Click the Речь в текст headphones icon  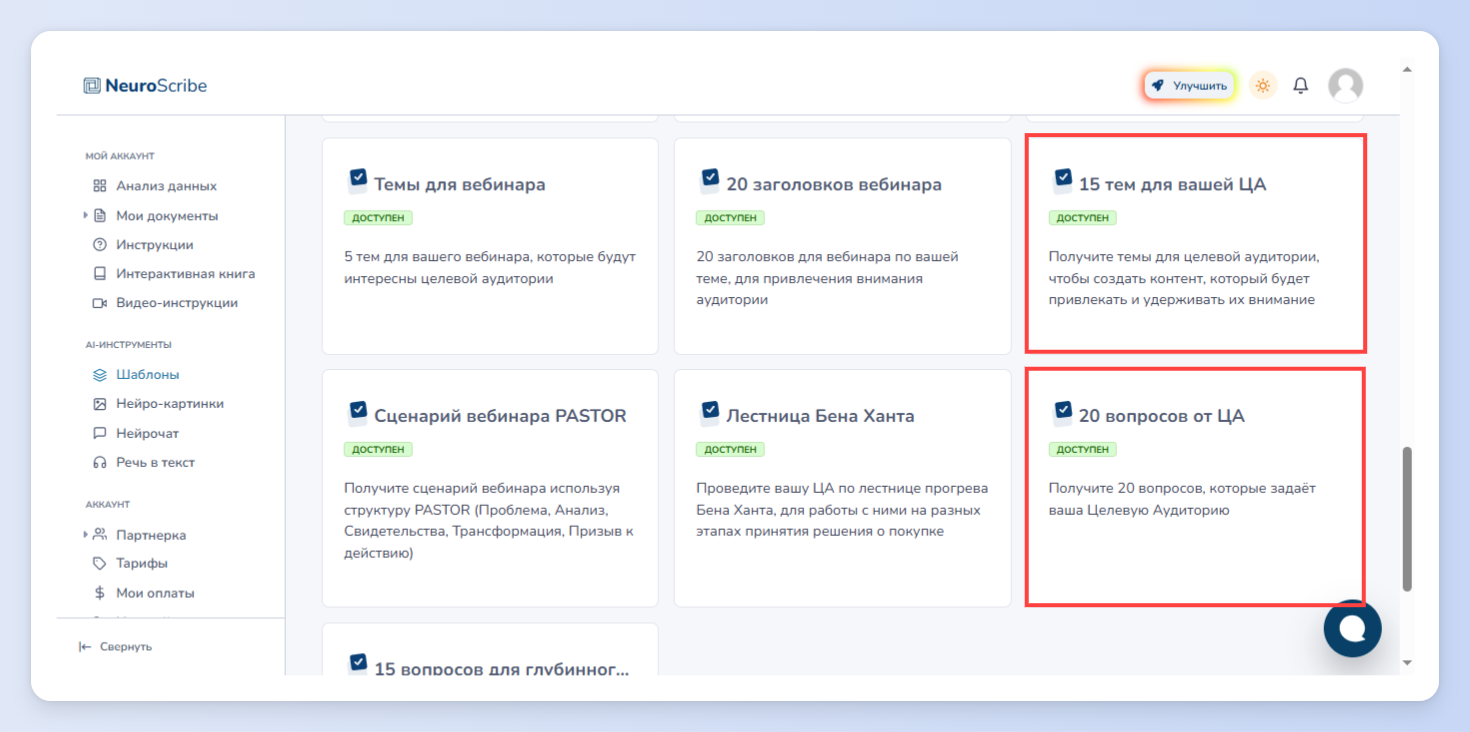pyautogui.click(x=100, y=463)
